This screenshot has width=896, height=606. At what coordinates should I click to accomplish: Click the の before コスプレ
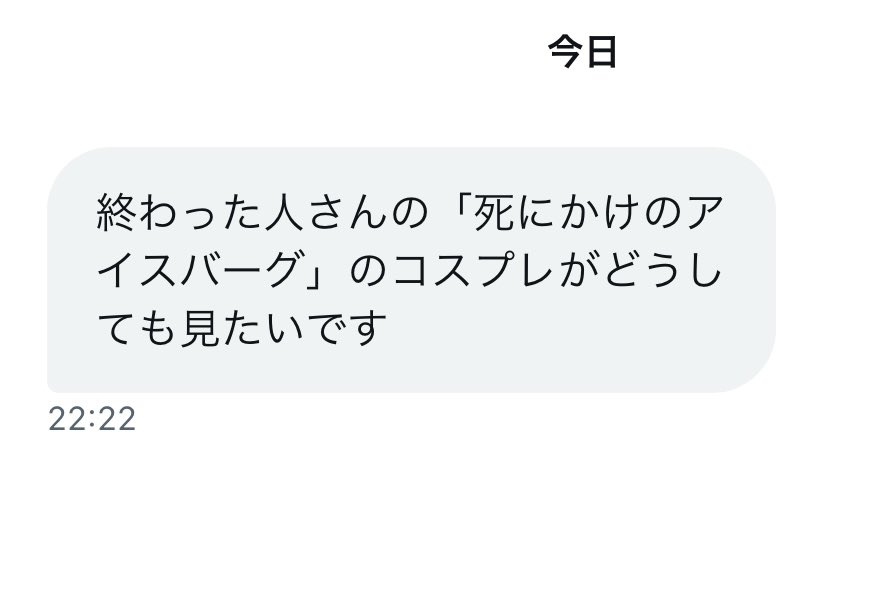click(x=369, y=271)
